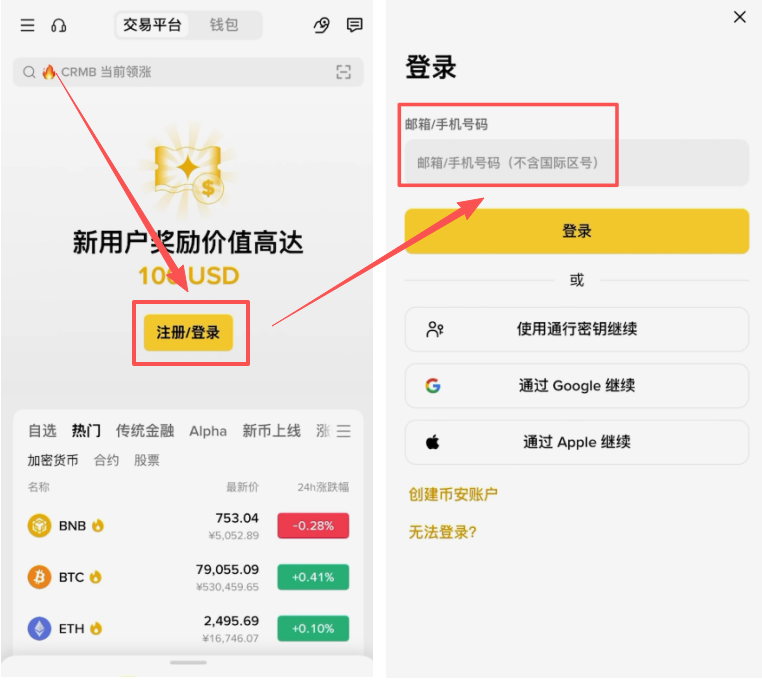This screenshot has width=762, height=680.
Task: Open the BNB coin icon
Action: tap(39, 526)
